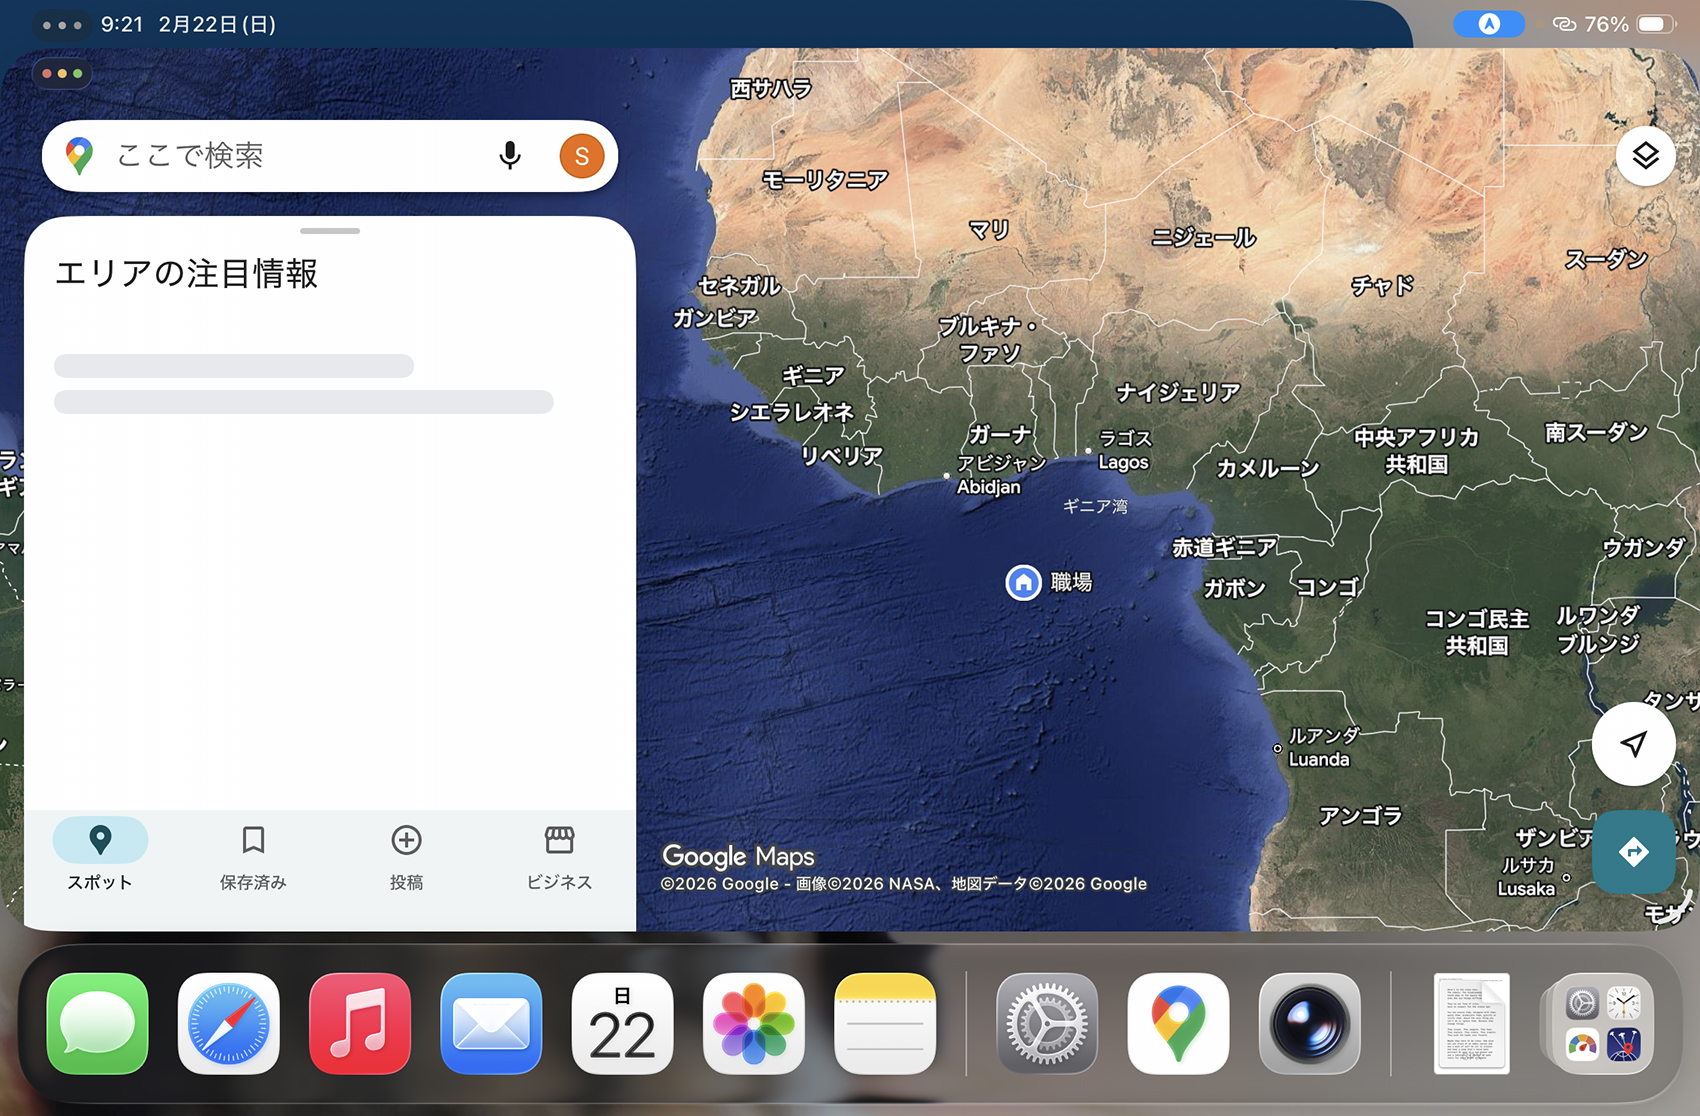Image resolution: width=1700 pixels, height=1116 pixels.
Task: Open the window controls three-dot menu
Action: (x=62, y=74)
